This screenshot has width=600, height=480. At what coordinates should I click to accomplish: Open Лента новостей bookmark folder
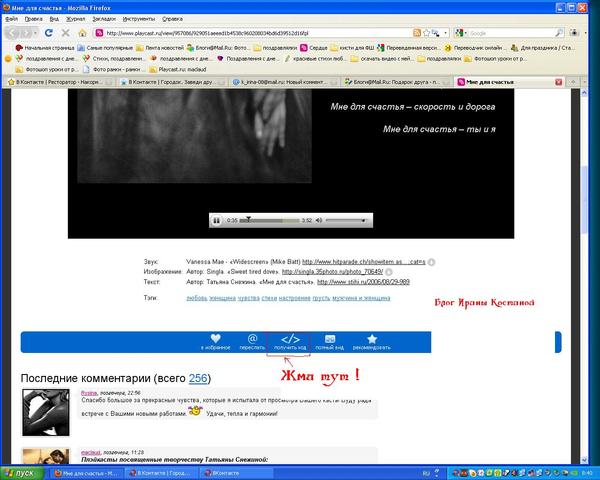(x=160, y=48)
